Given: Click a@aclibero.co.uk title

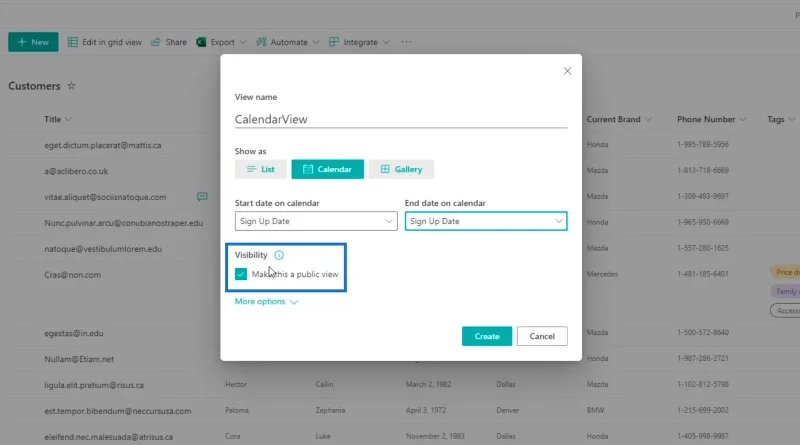Looking at the screenshot, I should coord(76,171).
